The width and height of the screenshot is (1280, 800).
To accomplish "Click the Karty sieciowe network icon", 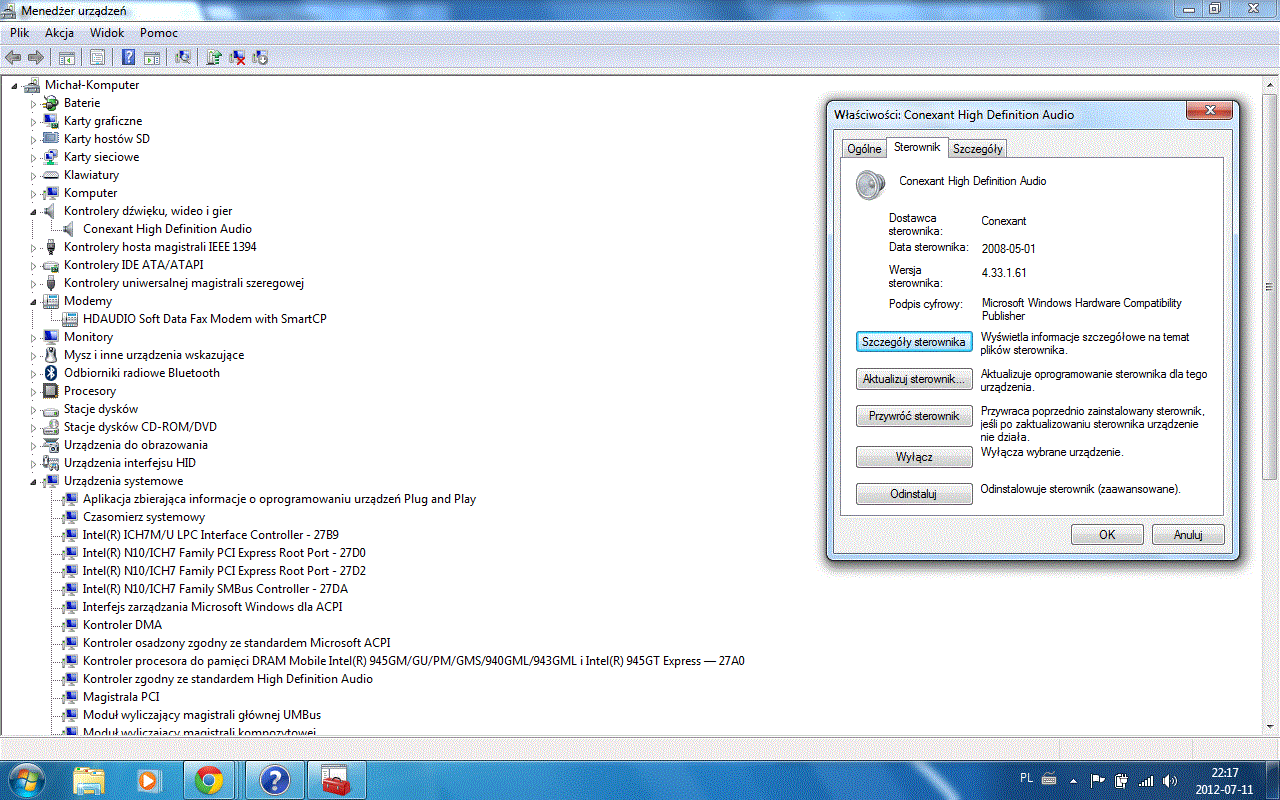I will click(51, 157).
